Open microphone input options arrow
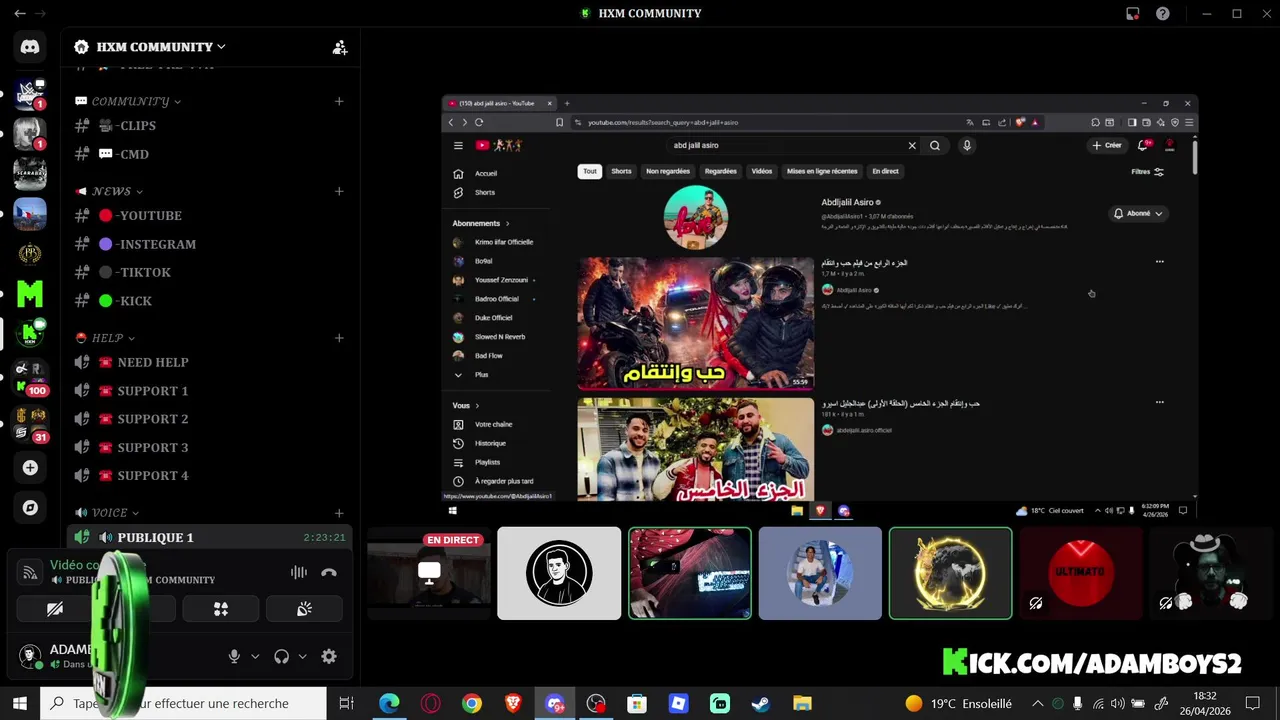The height and width of the screenshot is (720, 1280). pyautogui.click(x=255, y=657)
